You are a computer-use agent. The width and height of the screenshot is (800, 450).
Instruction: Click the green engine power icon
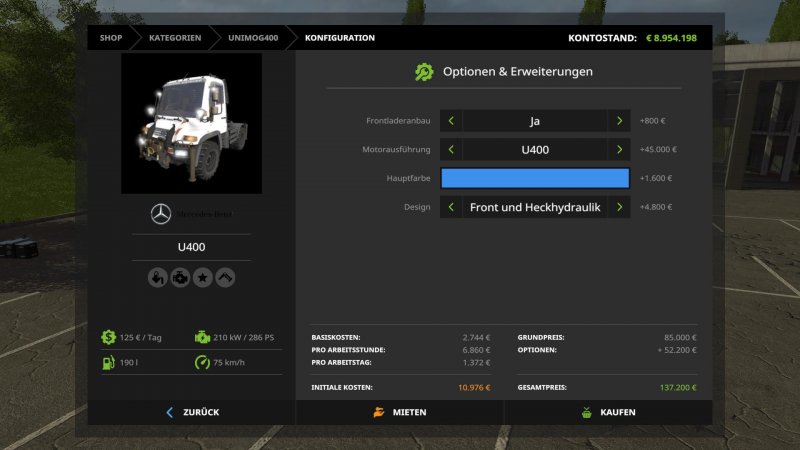click(x=202, y=337)
